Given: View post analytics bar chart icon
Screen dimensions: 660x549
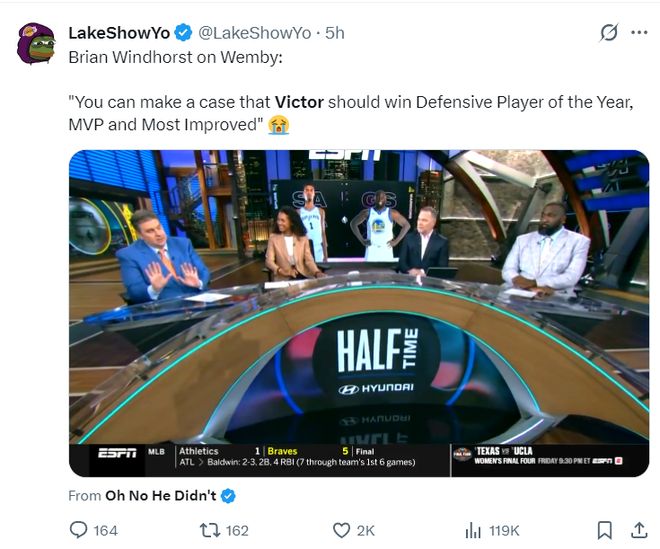Looking at the screenshot, I should (x=473, y=530).
